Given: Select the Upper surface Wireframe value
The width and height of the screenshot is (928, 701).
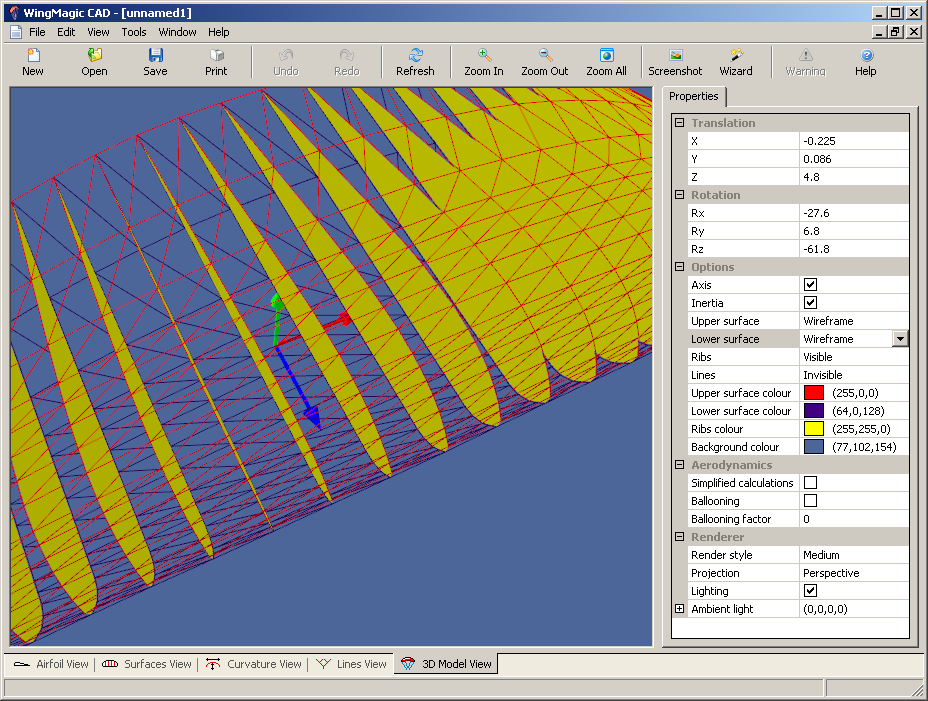Looking at the screenshot, I should click(853, 321).
